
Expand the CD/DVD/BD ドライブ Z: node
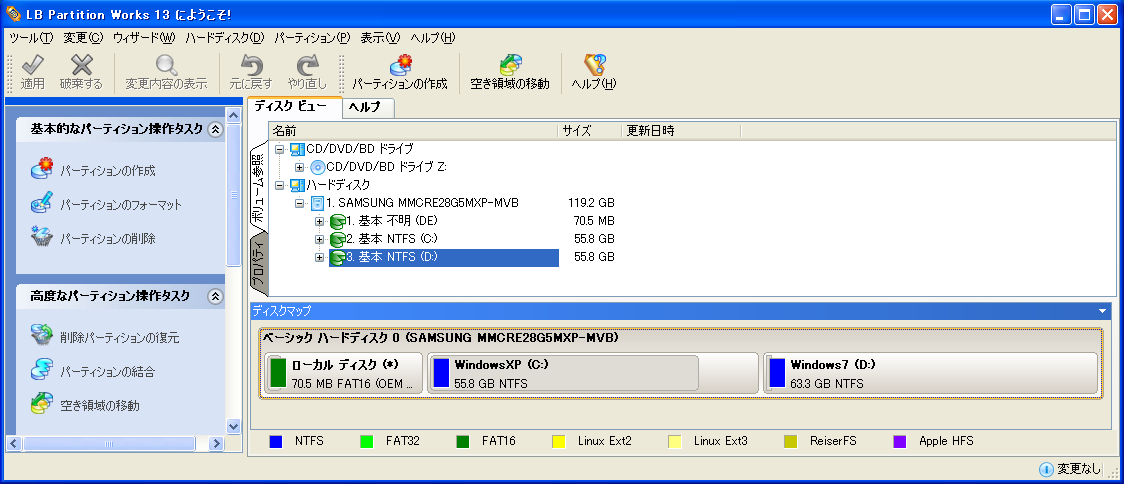click(300, 167)
